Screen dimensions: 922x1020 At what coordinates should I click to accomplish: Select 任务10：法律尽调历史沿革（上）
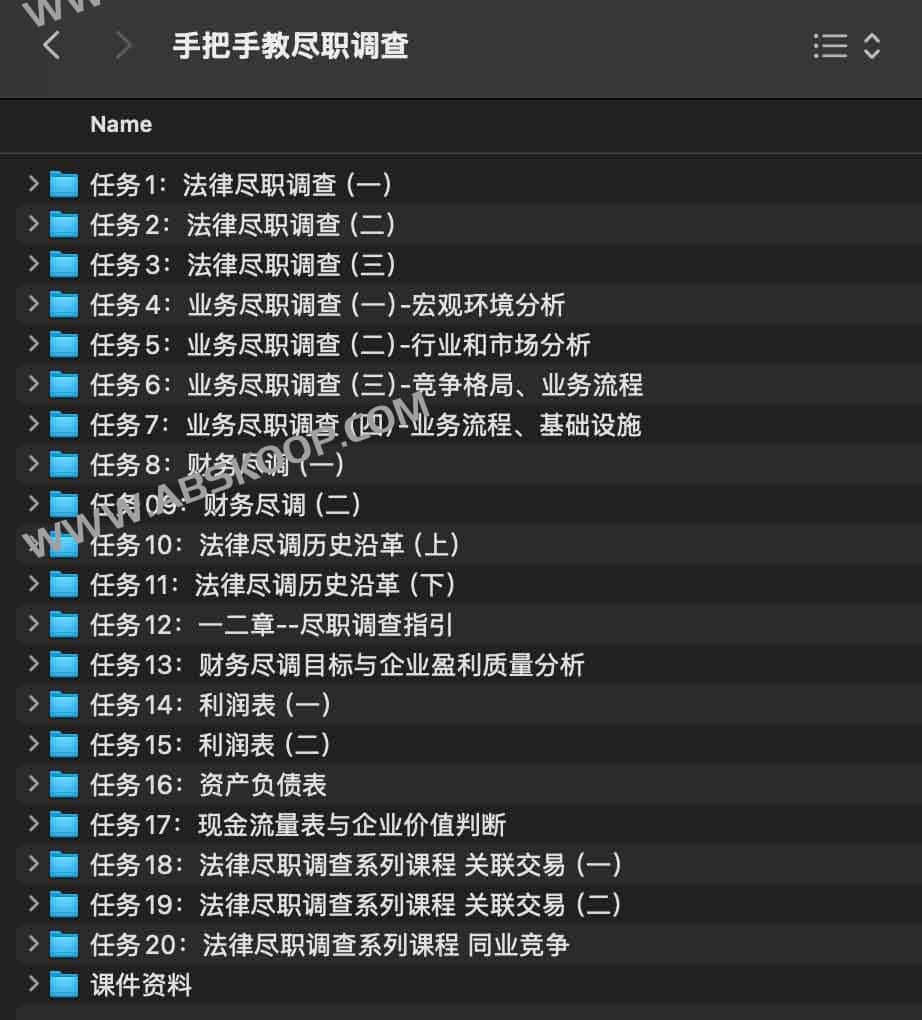[275, 544]
